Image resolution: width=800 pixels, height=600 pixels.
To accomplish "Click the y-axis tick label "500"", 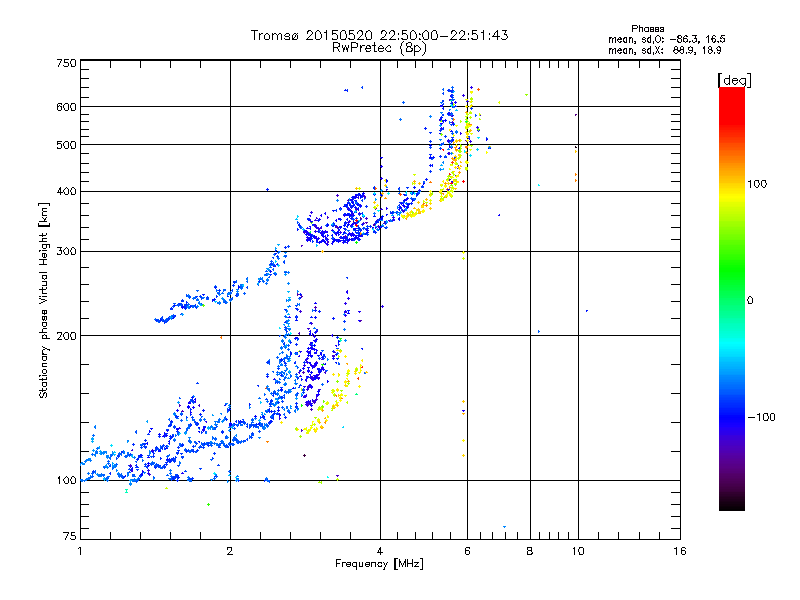I will [x=66, y=145].
